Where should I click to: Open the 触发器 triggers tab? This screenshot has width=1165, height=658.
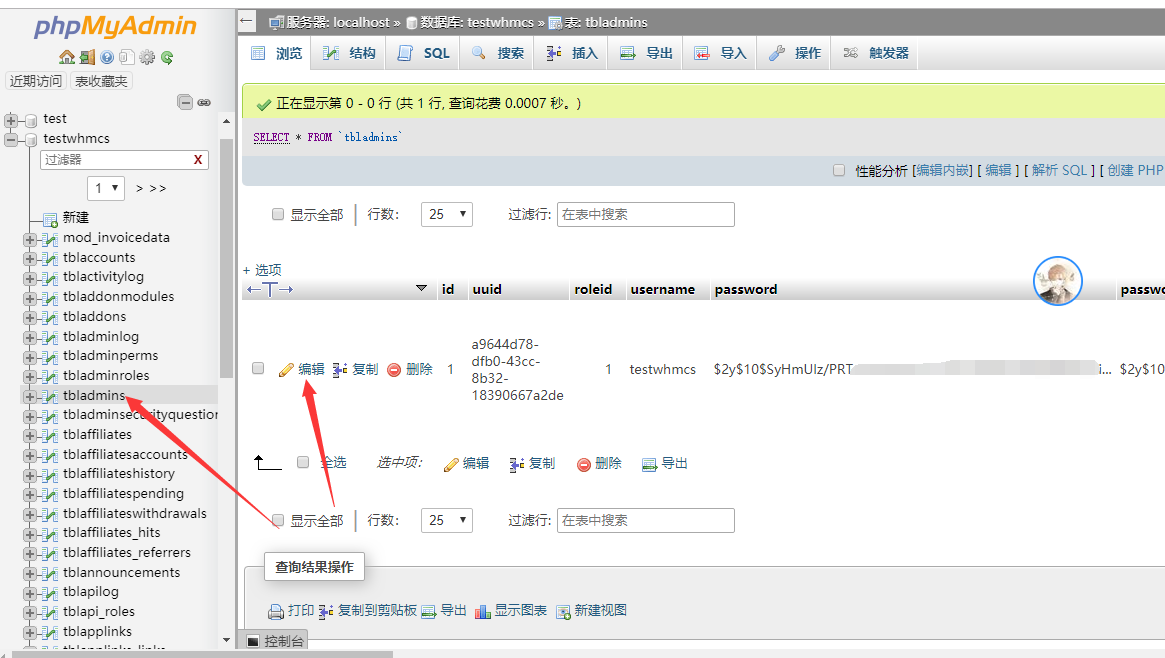(x=875, y=53)
